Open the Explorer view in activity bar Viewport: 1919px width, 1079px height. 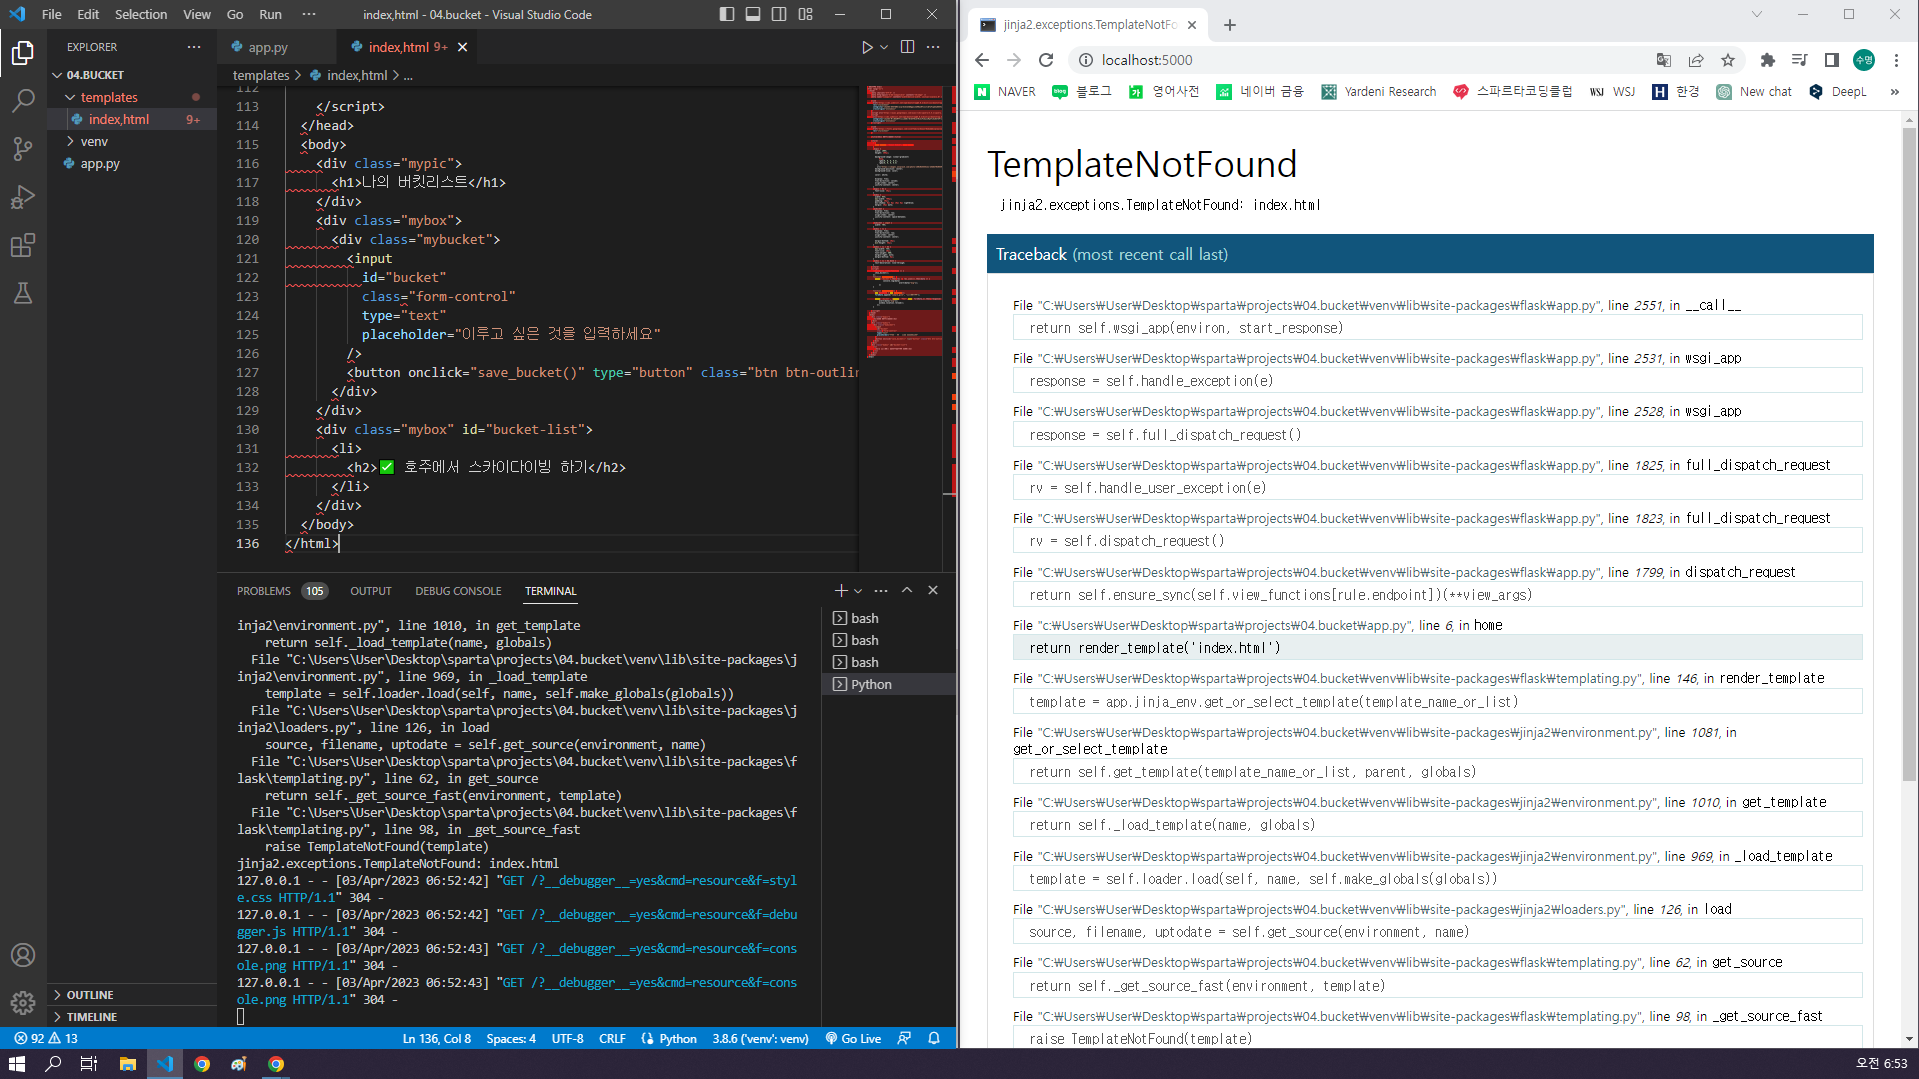pos(23,52)
